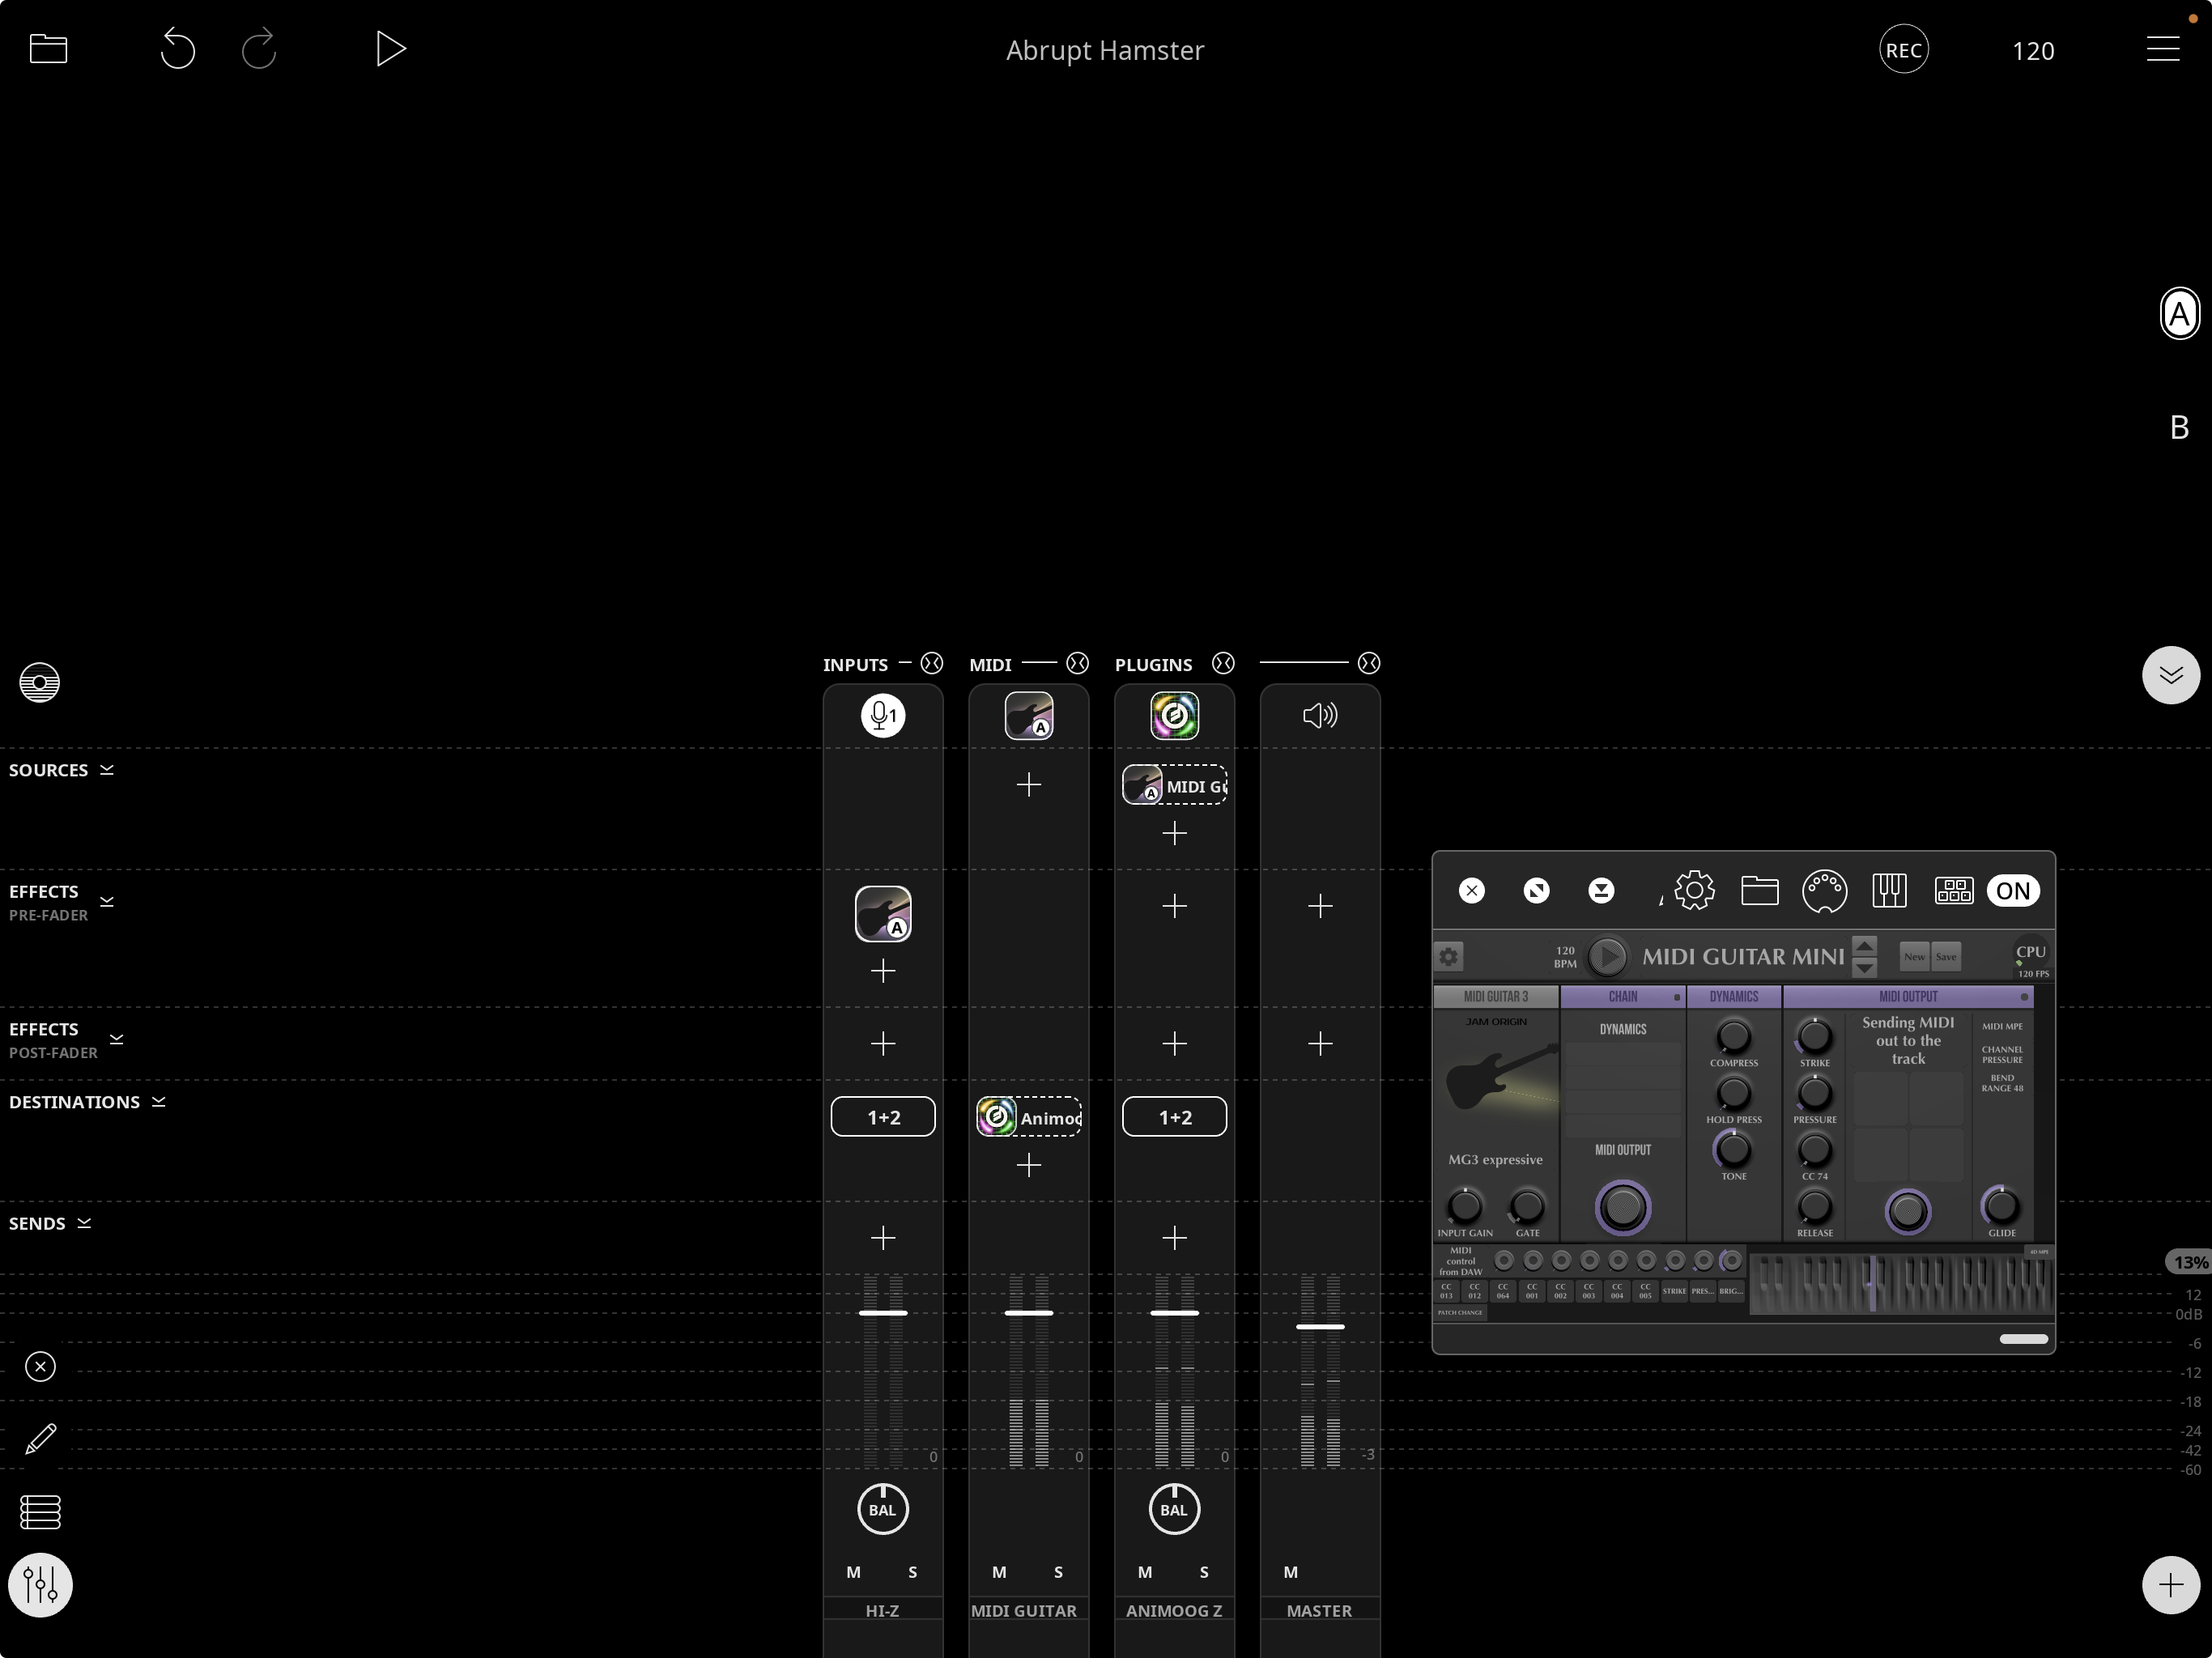Open the plugin MIDI connector icon
This screenshot has height=1658, width=2212.
pyautogui.click(x=1824, y=890)
